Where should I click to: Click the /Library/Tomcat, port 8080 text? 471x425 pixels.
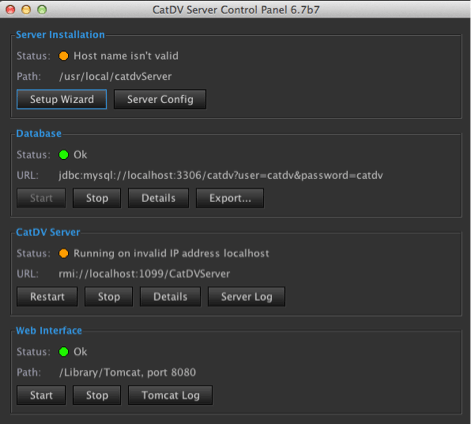[127, 372]
